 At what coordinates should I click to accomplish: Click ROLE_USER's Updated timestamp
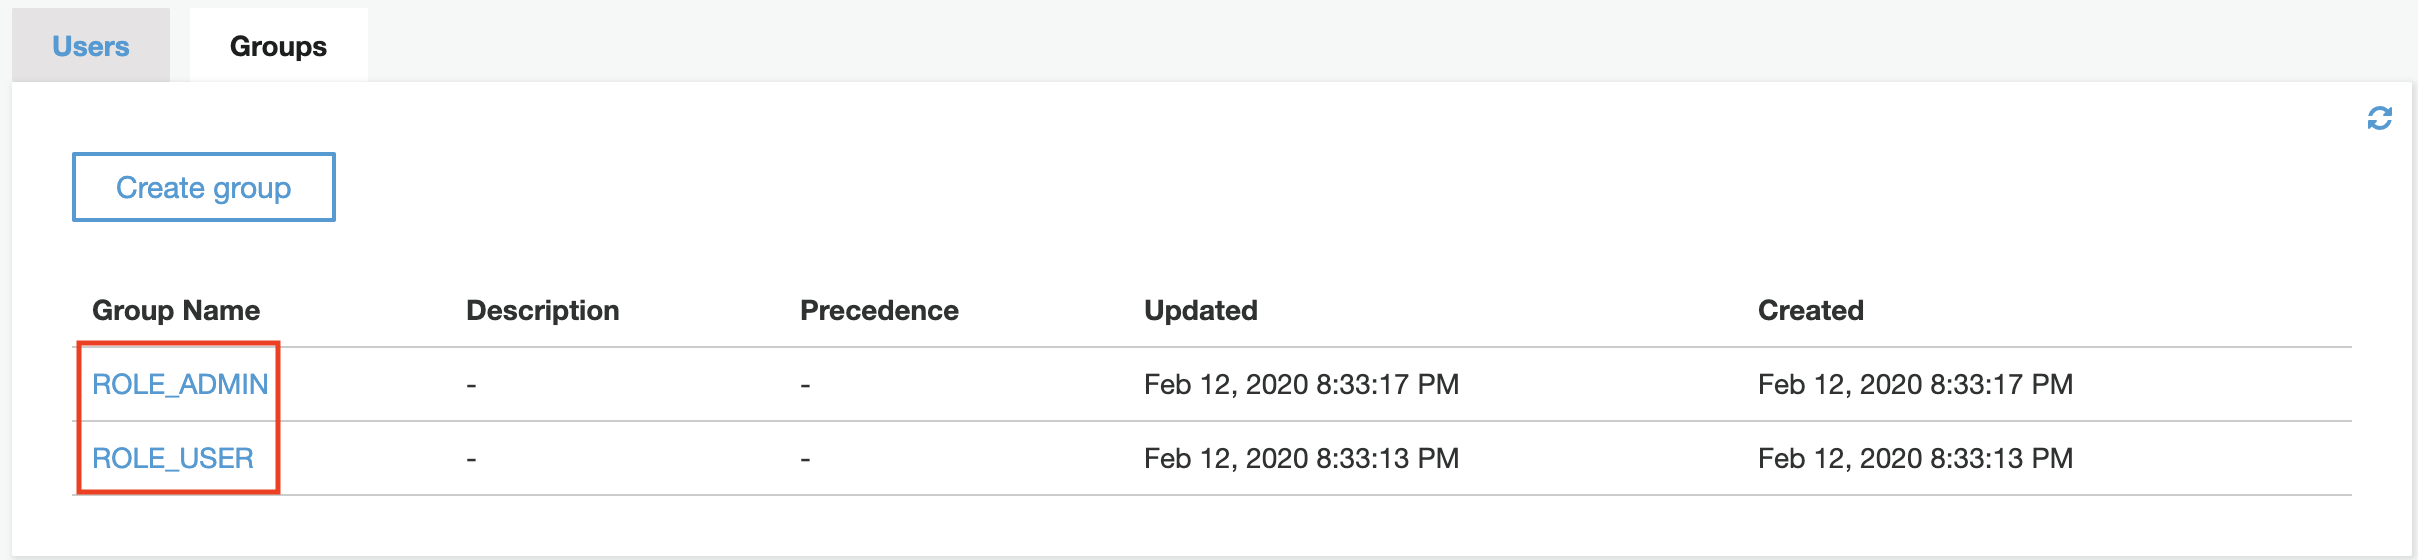(1301, 458)
